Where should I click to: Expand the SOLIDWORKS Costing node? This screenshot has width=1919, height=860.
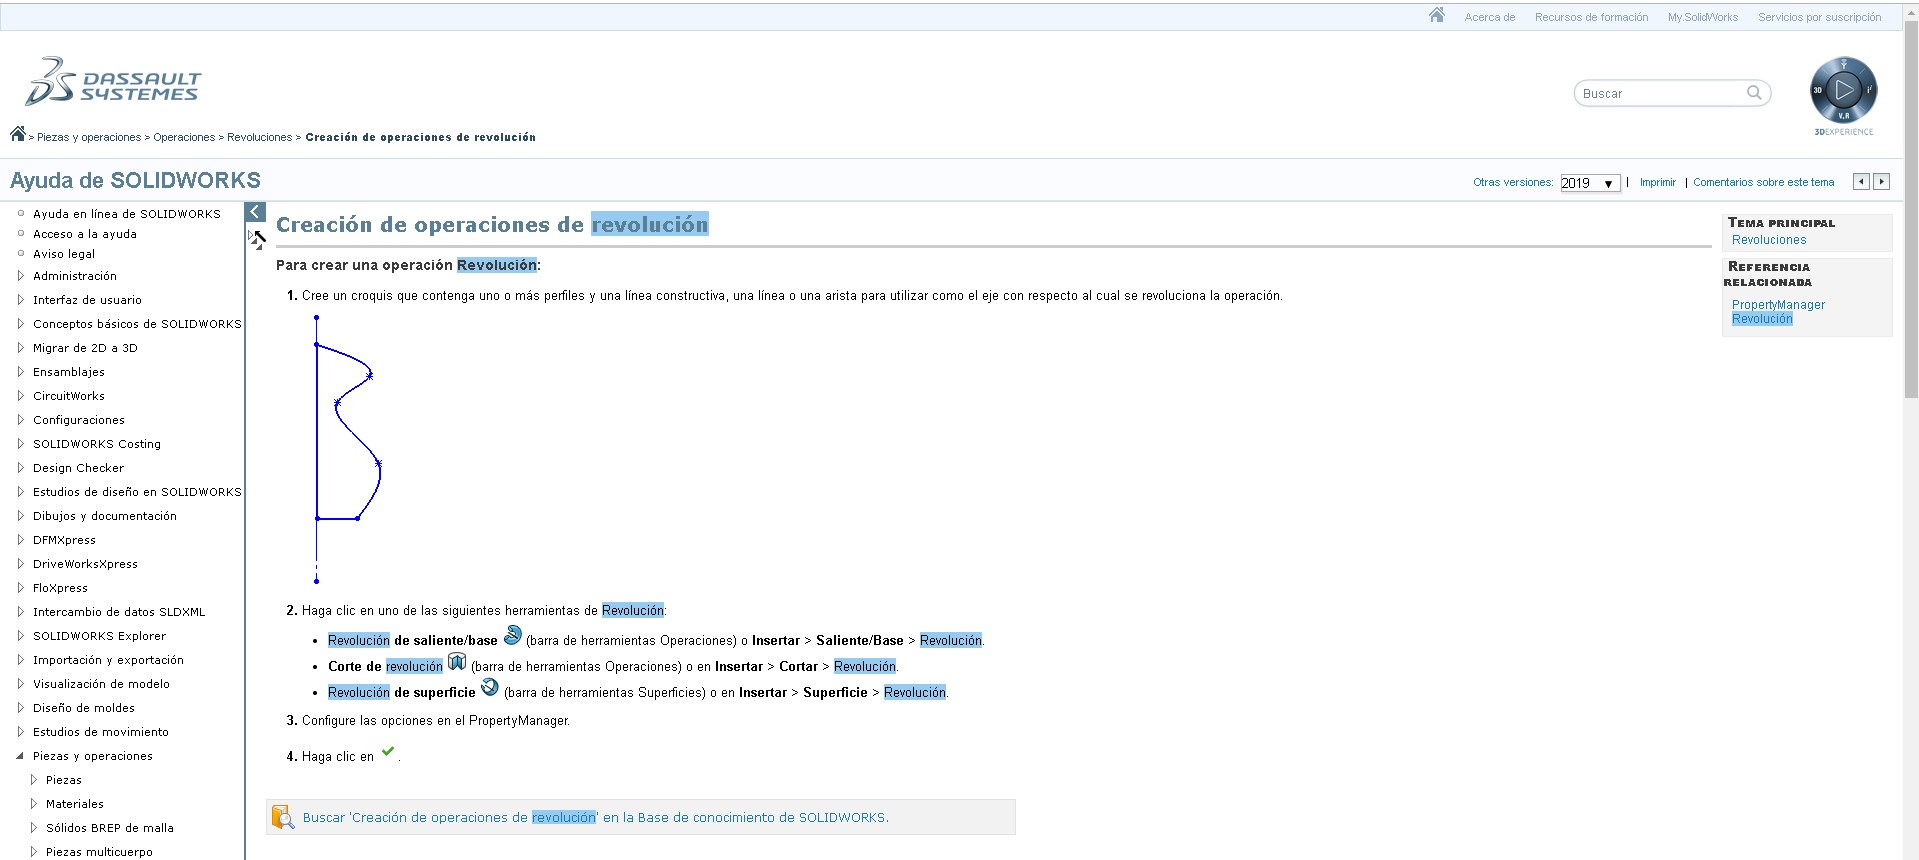pyautogui.click(x=20, y=443)
